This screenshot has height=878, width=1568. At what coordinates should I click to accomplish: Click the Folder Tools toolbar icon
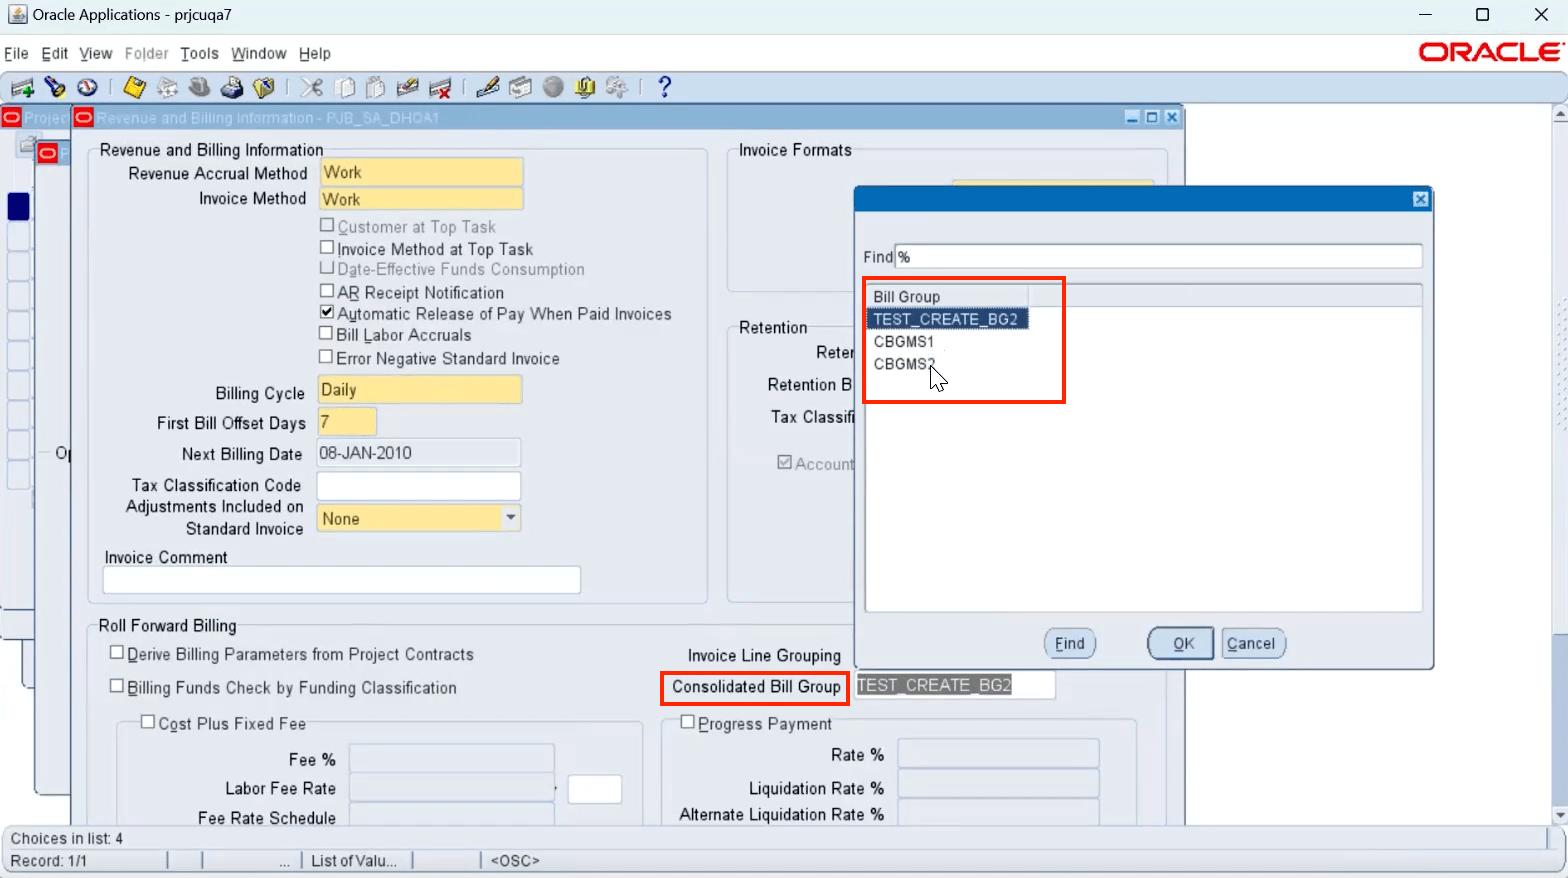[x=617, y=88]
